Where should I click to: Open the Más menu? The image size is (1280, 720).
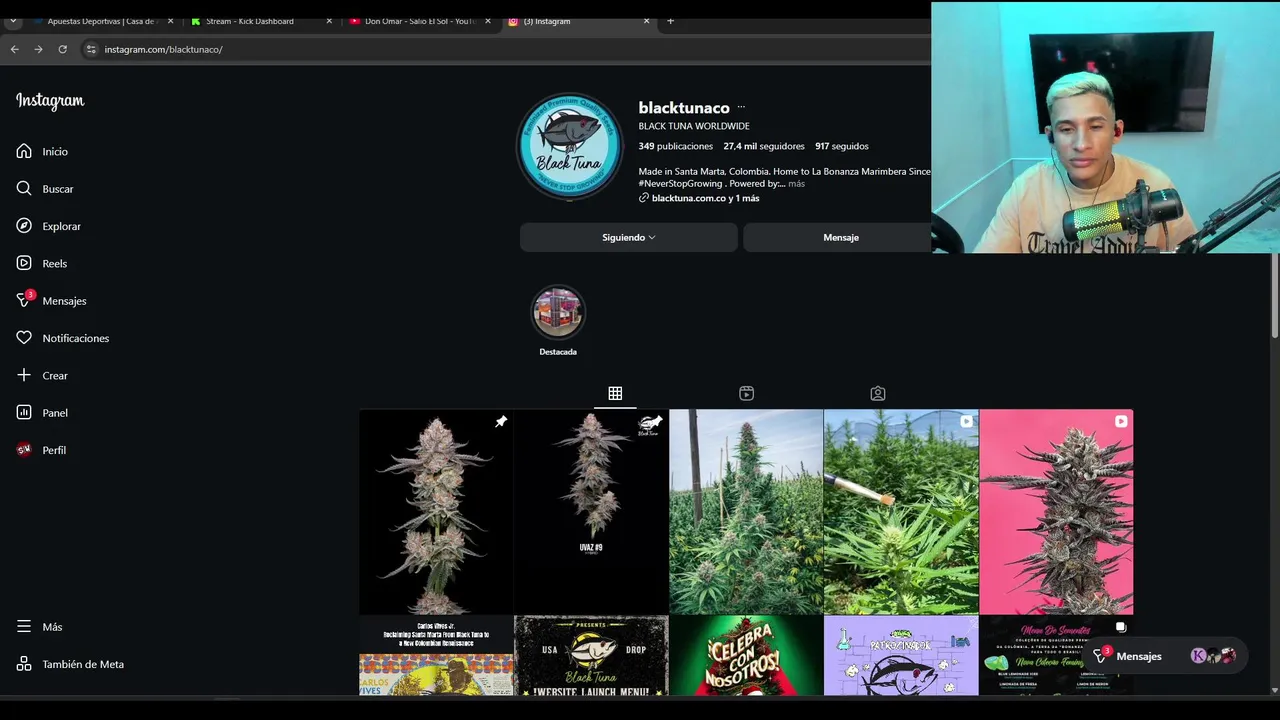(x=39, y=627)
